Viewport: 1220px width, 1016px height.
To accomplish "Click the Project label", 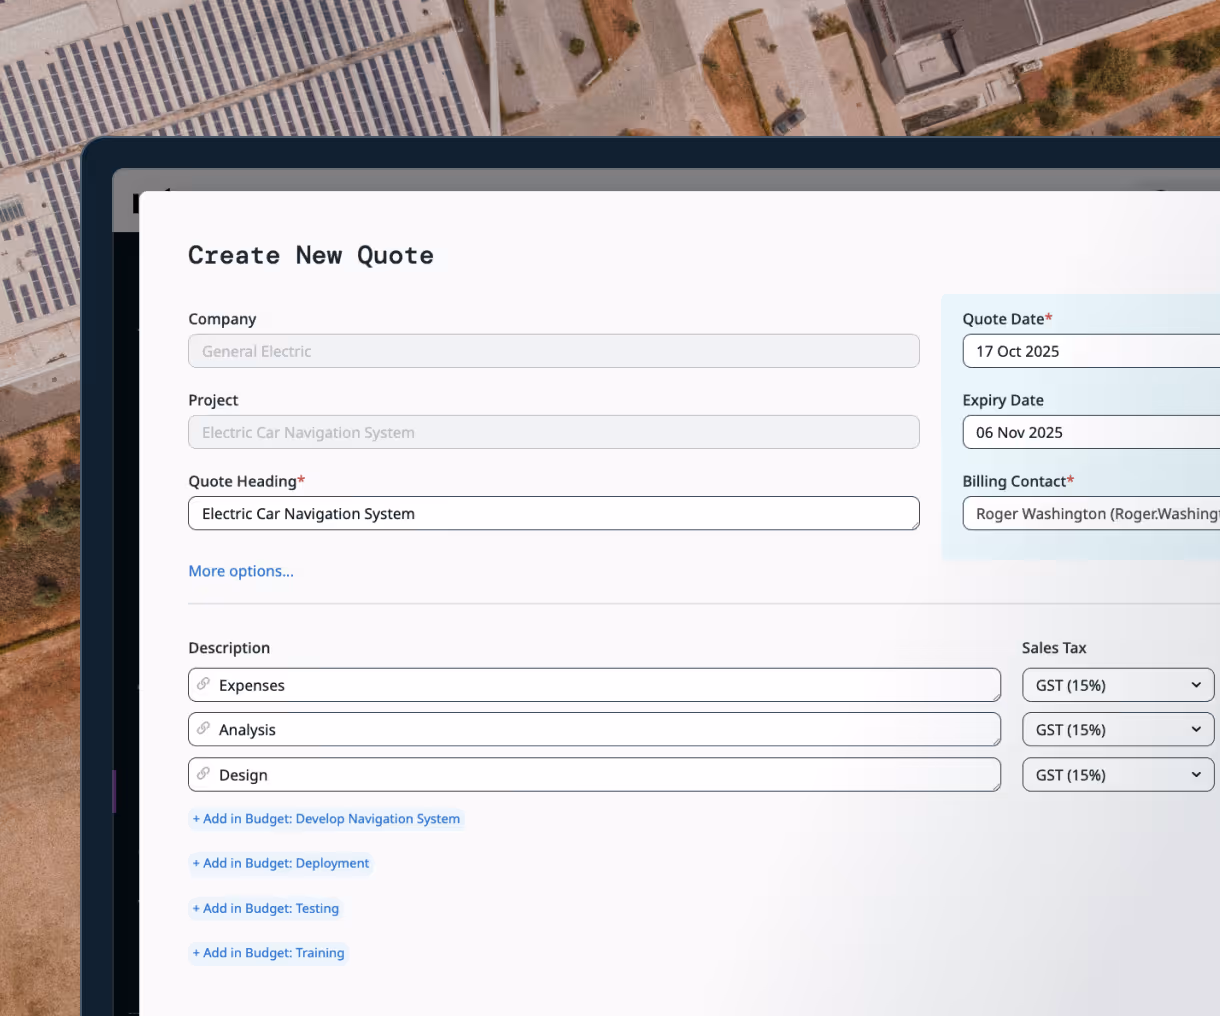I will [x=213, y=400].
